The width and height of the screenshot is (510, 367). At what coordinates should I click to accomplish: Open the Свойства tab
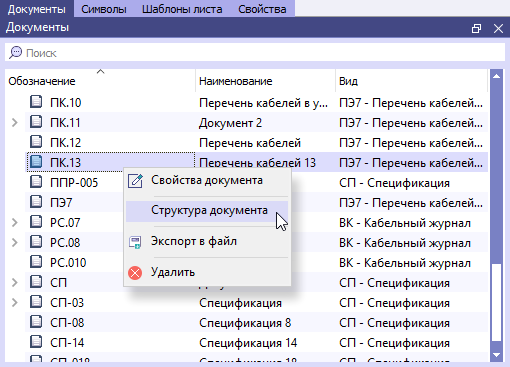click(262, 9)
